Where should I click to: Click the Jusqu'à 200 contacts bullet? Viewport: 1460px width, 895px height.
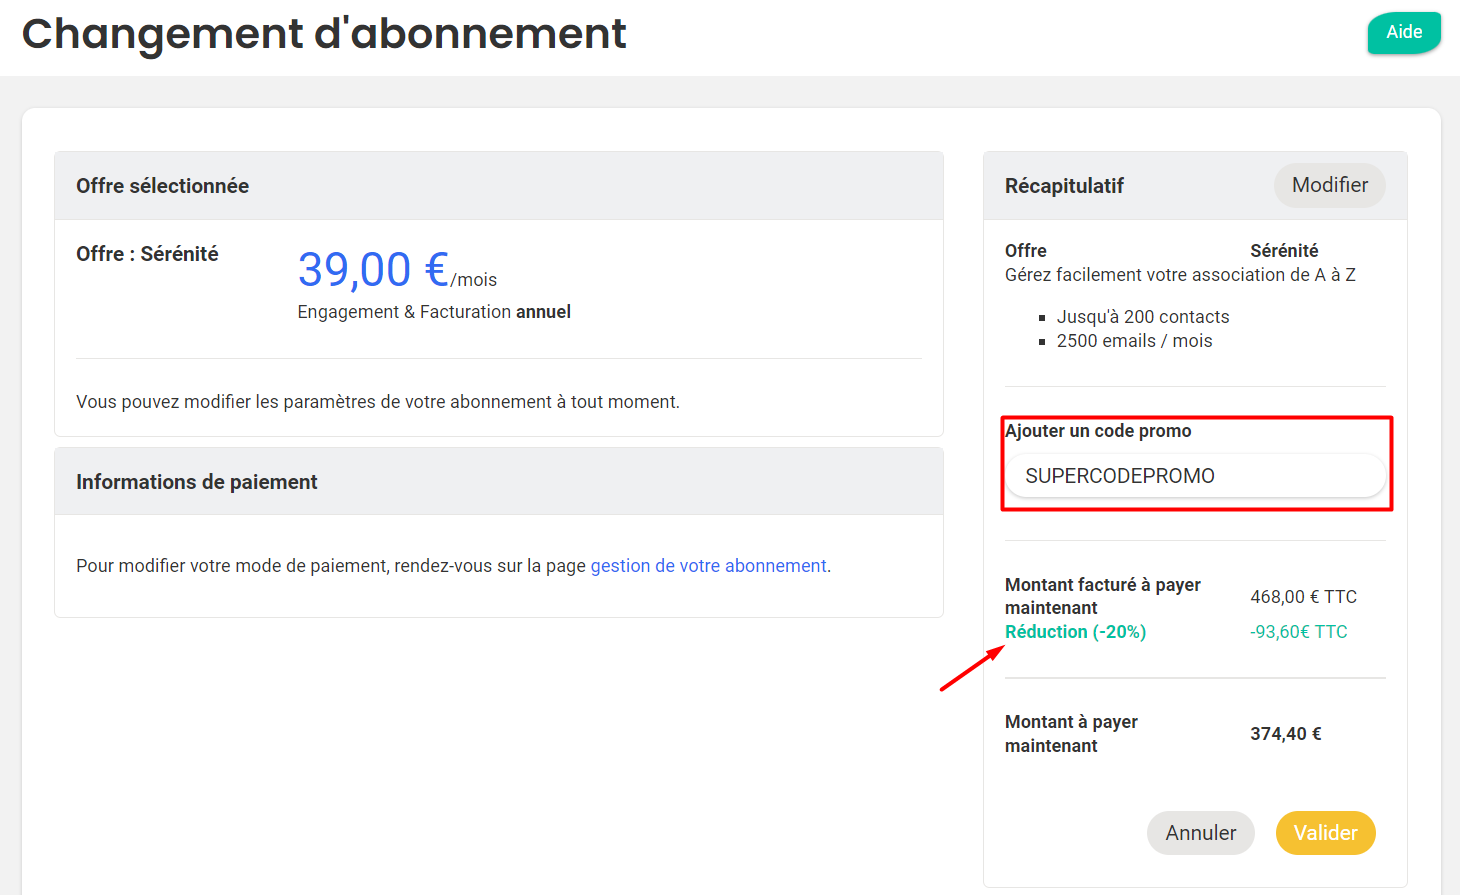(x=1143, y=317)
